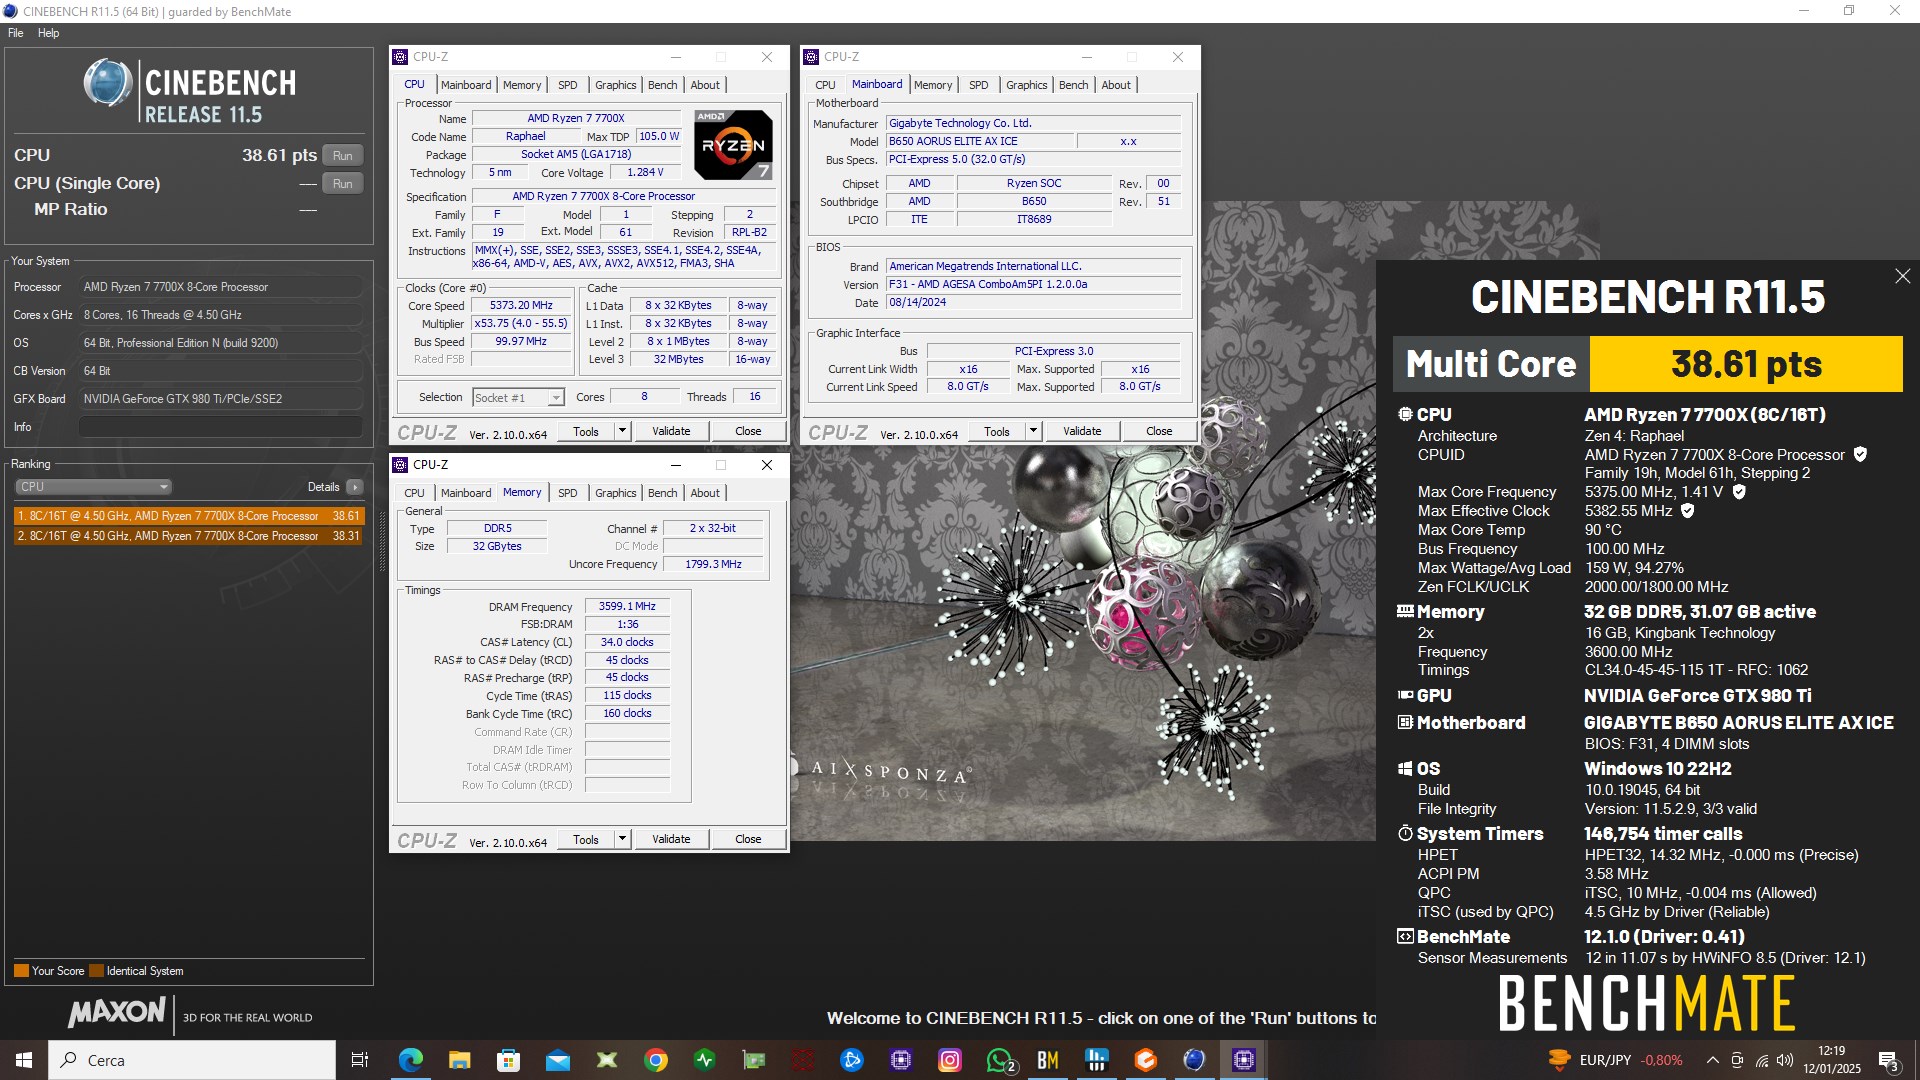
Task: Click verified shield beside Max Effective Clock
Action: click(1688, 511)
